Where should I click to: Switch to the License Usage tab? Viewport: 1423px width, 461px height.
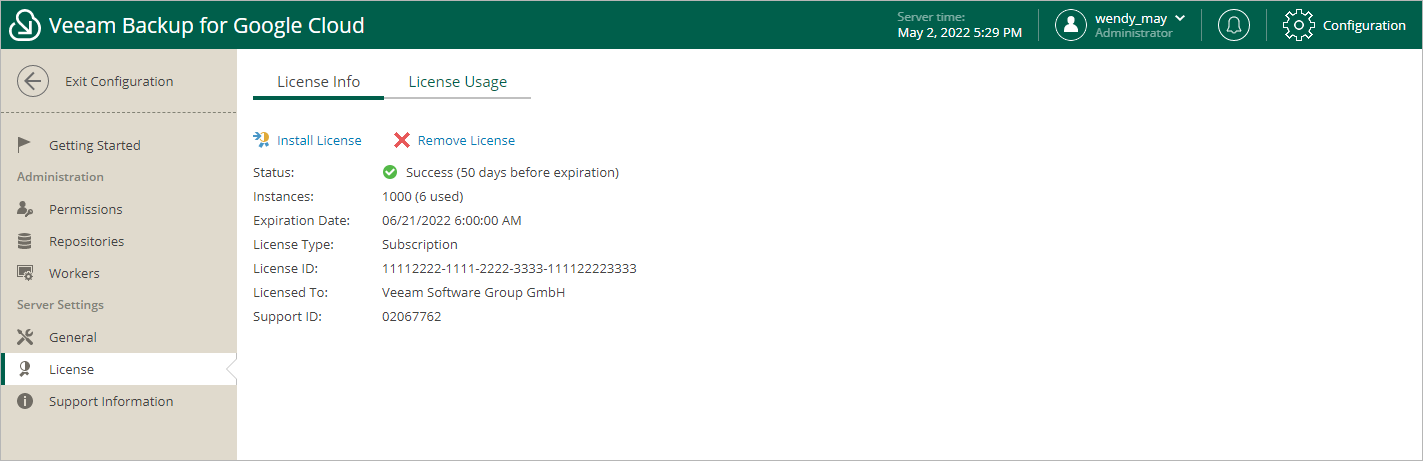(457, 82)
